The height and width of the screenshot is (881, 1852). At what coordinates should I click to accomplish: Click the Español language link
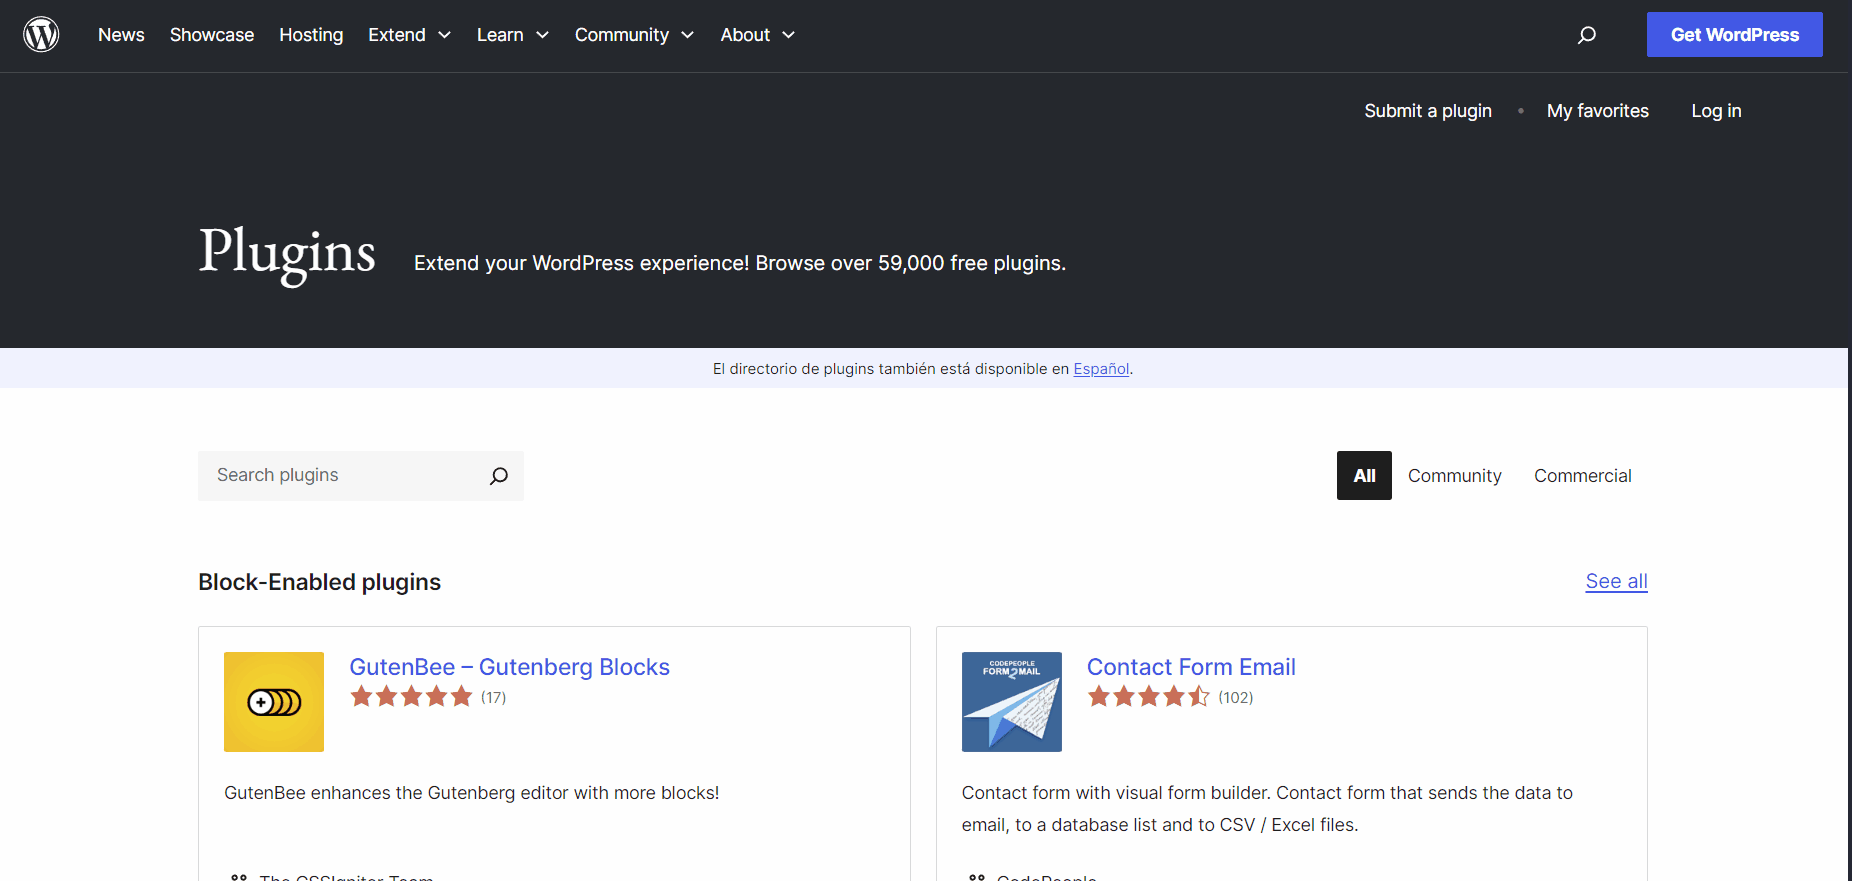tap(1100, 369)
